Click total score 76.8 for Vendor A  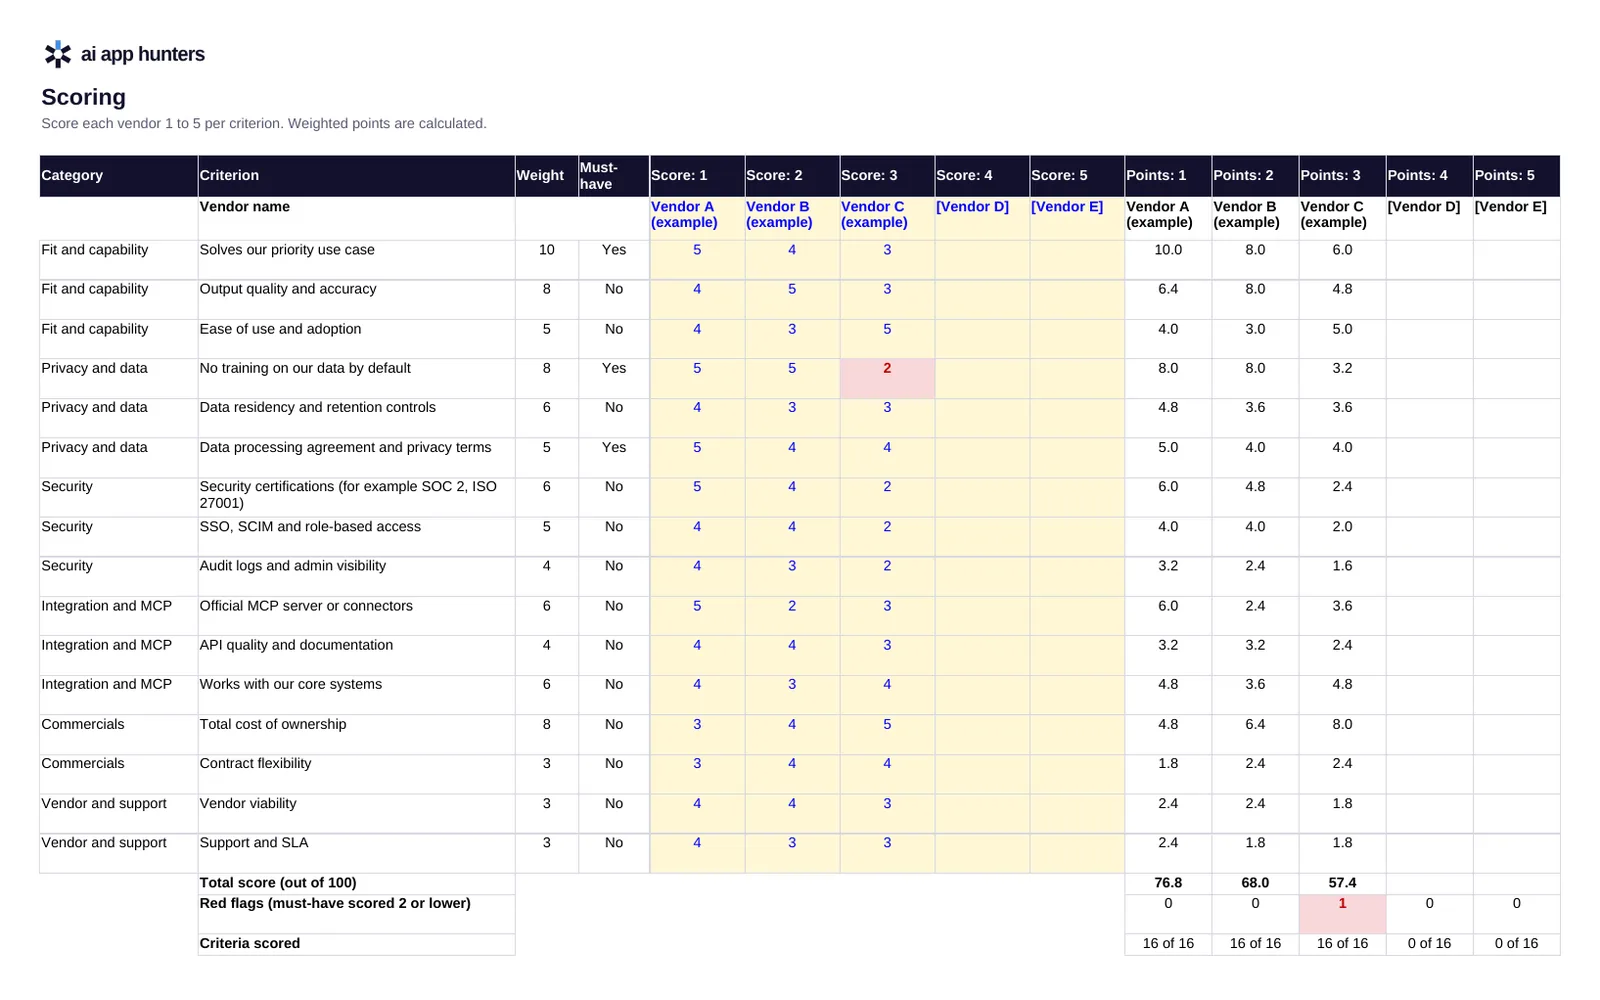[1168, 883]
